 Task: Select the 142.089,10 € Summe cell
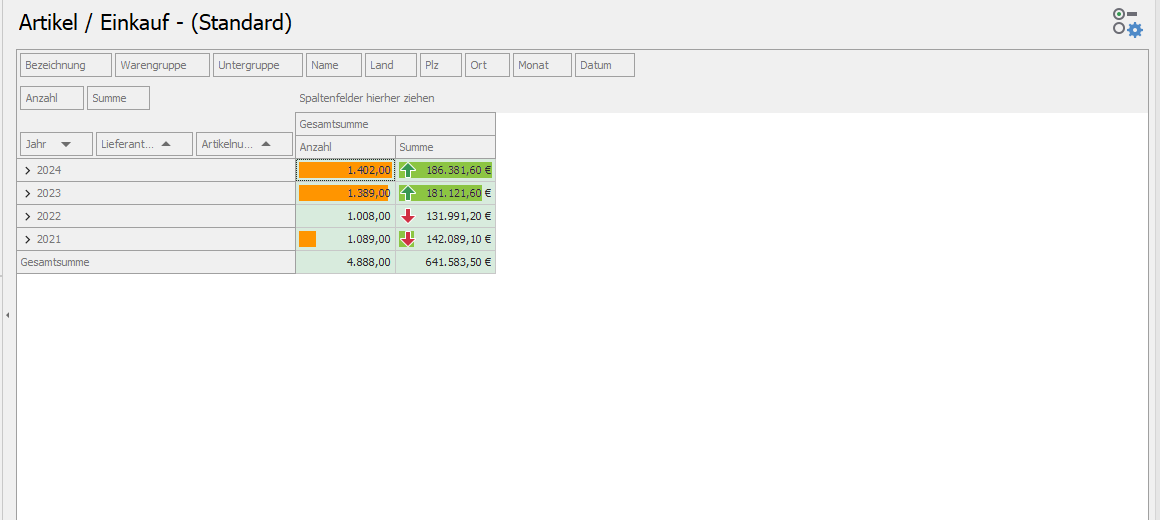click(445, 239)
